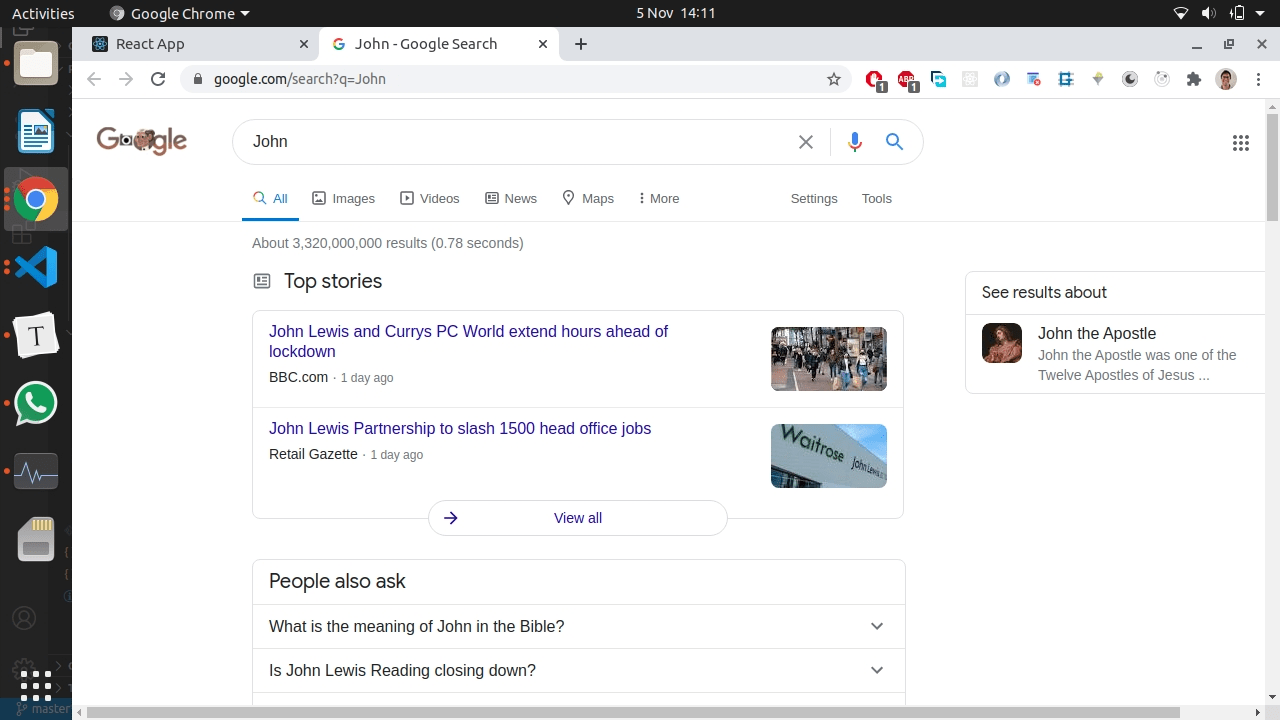This screenshot has height=720, width=1280.
Task: Click the 'View all' top stories button
Action: (578, 518)
